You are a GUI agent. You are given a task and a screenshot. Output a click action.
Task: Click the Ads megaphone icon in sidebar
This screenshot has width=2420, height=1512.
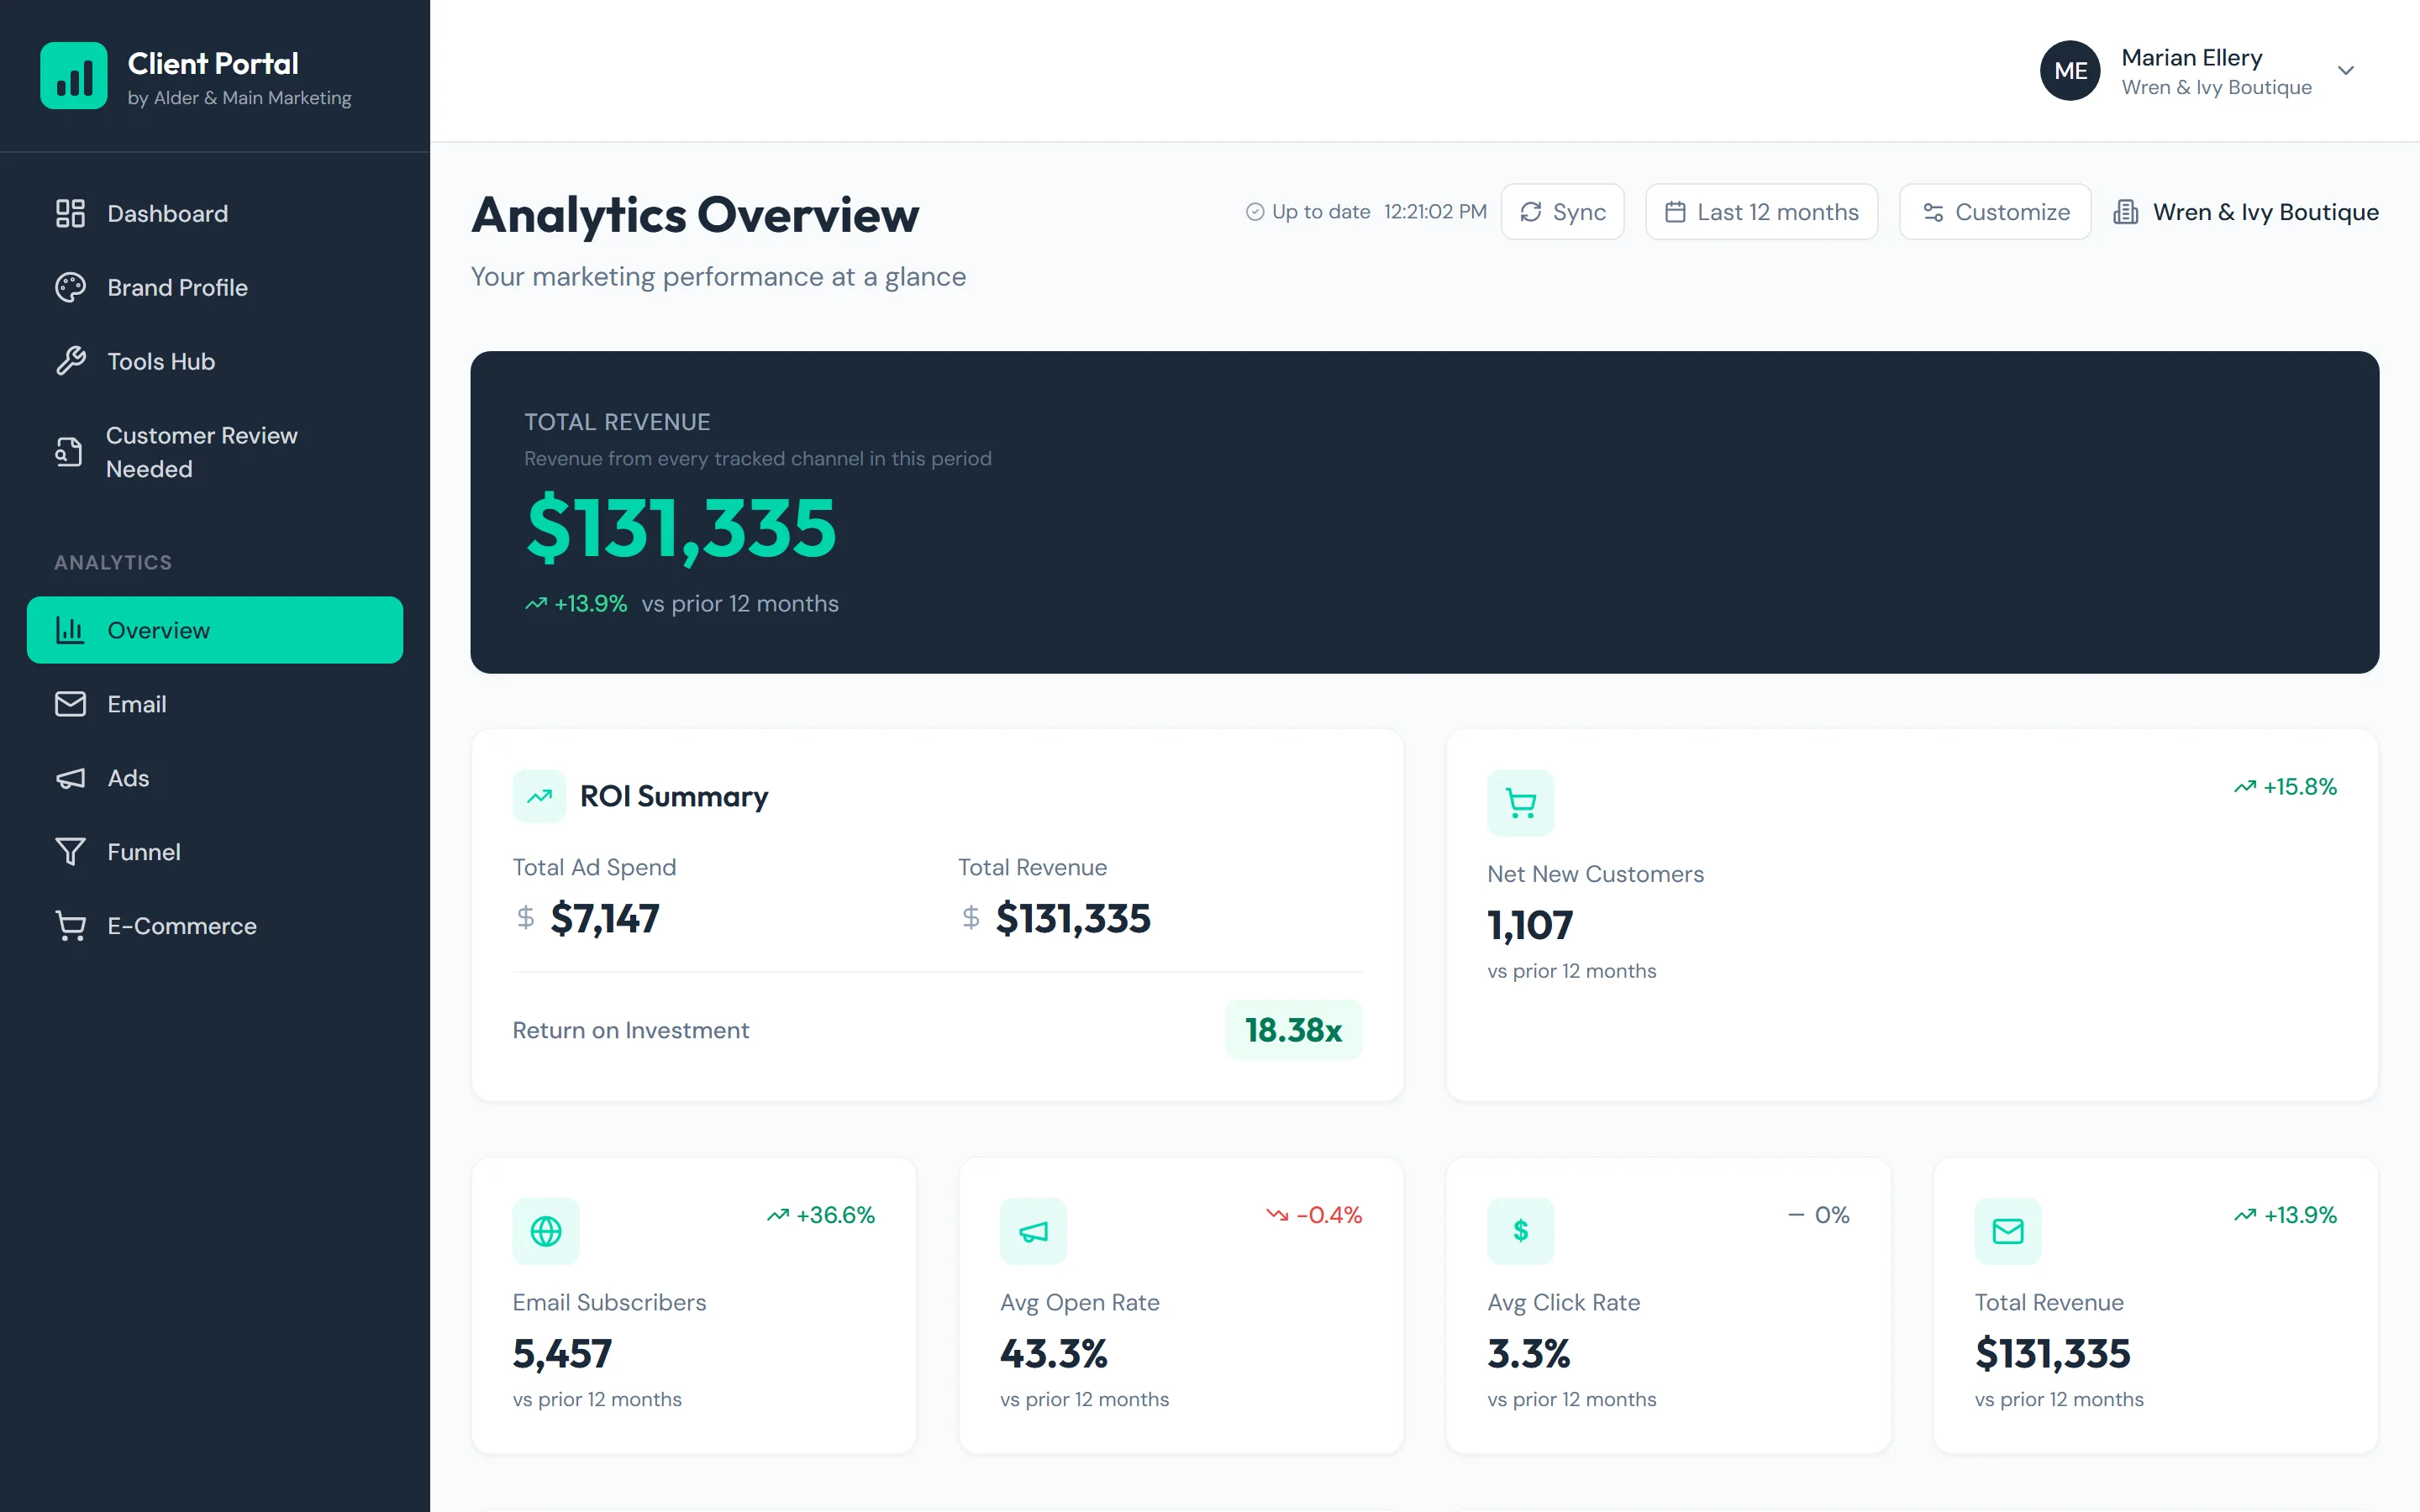[x=70, y=778]
